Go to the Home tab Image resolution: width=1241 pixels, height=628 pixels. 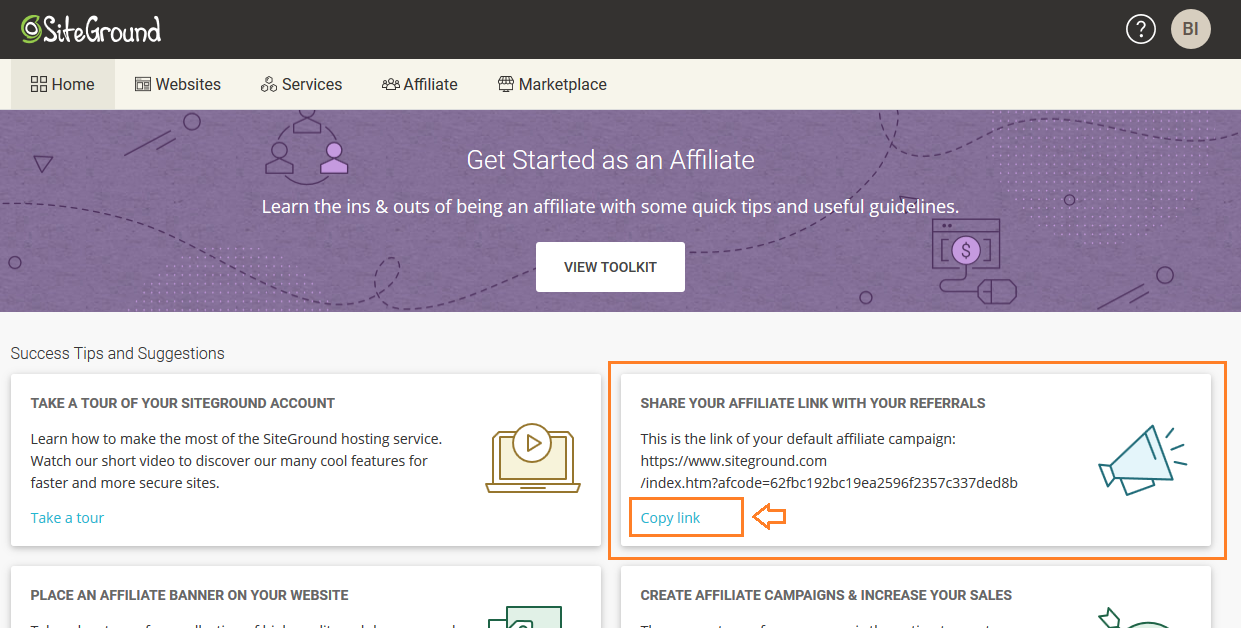[63, 84]
